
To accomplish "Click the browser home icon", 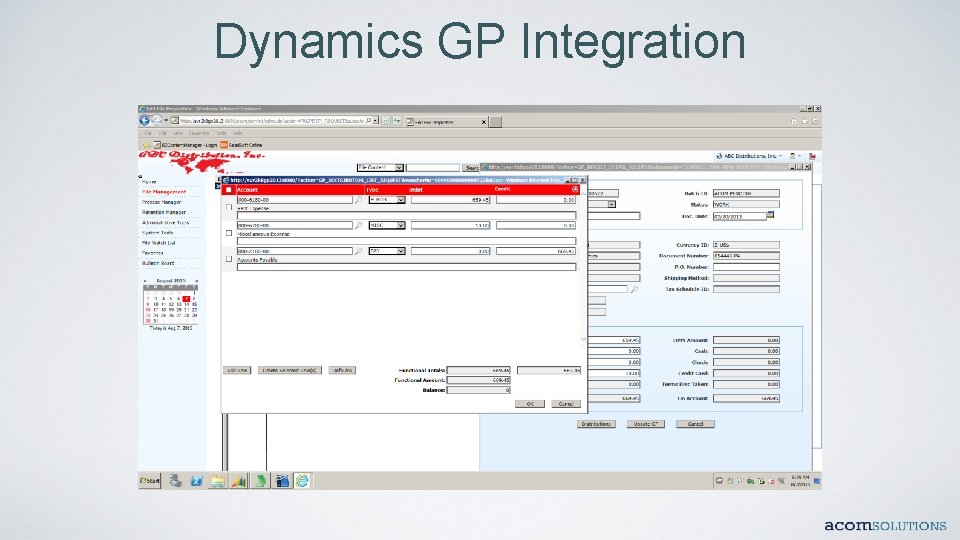I will tap(794, 121).
